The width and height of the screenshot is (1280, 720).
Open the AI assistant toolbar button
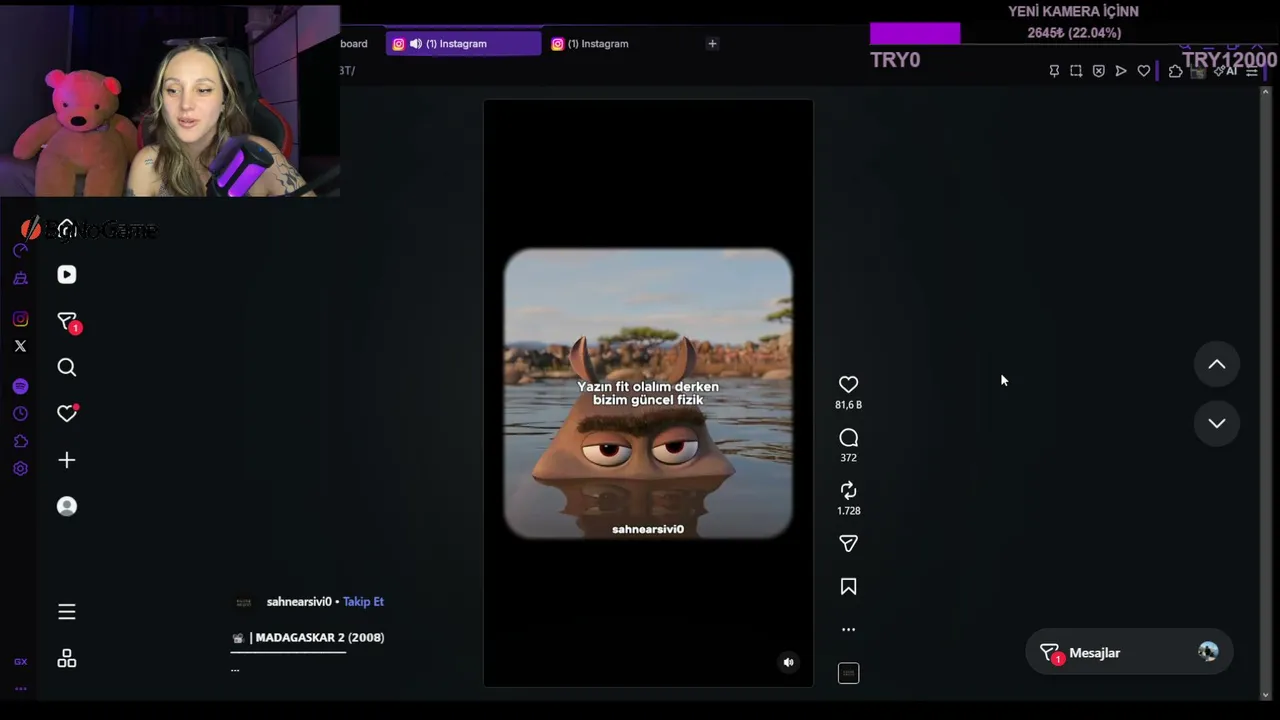coord(1226,71)
